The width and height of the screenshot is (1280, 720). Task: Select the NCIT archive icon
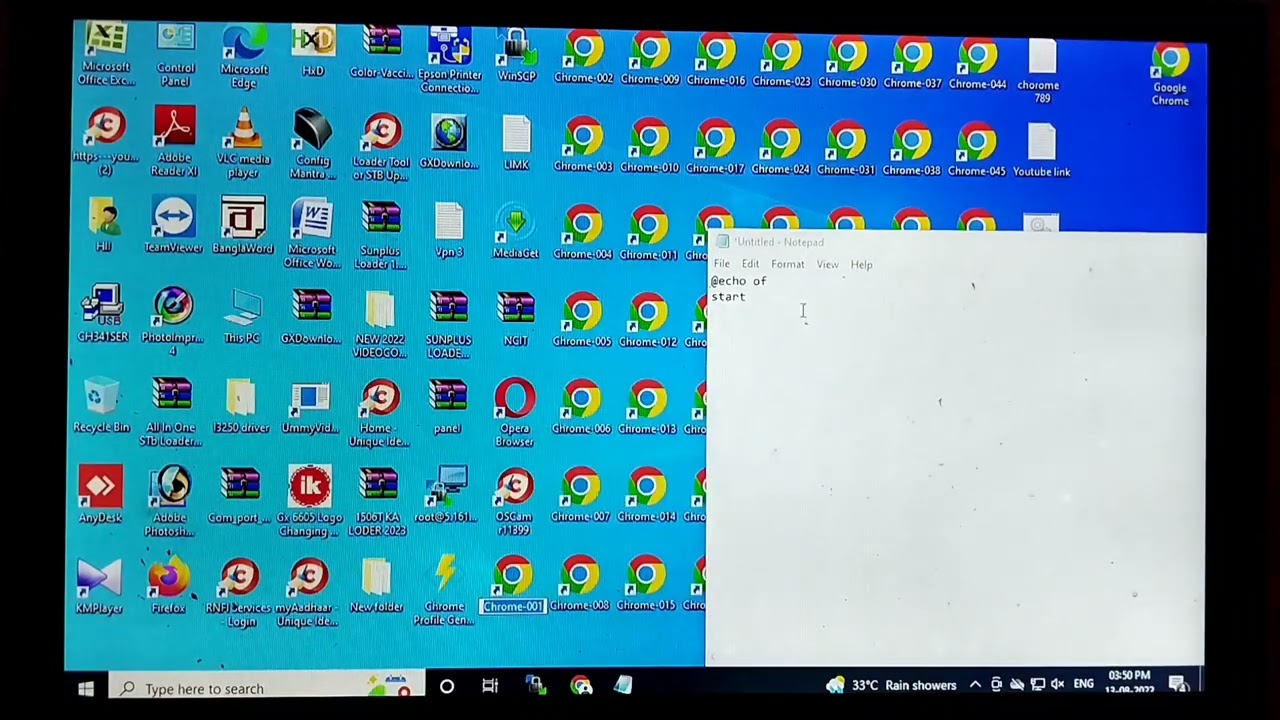point(516,318)
